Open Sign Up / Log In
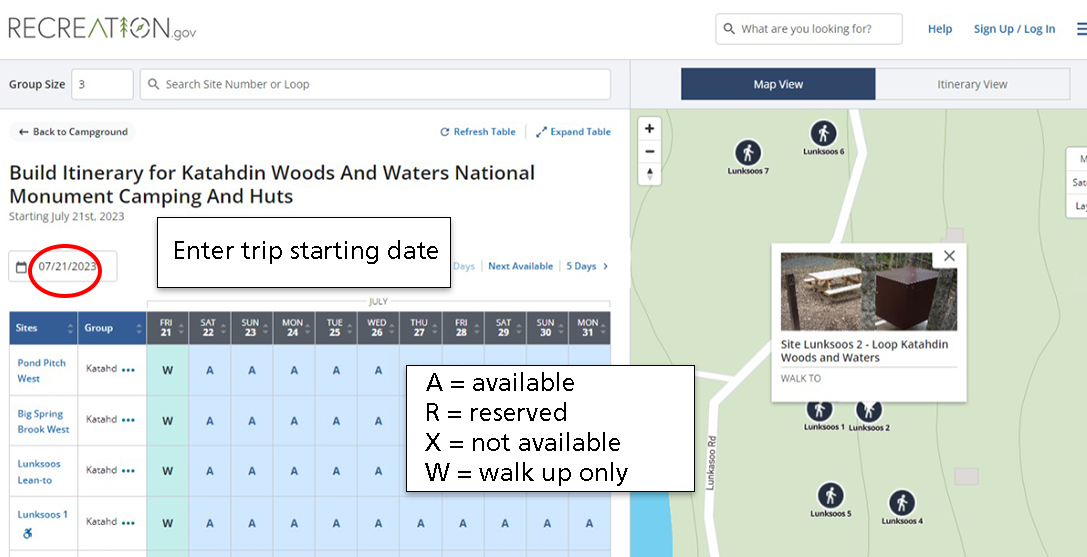1087x557 pixels. [x=1014, y=29]
